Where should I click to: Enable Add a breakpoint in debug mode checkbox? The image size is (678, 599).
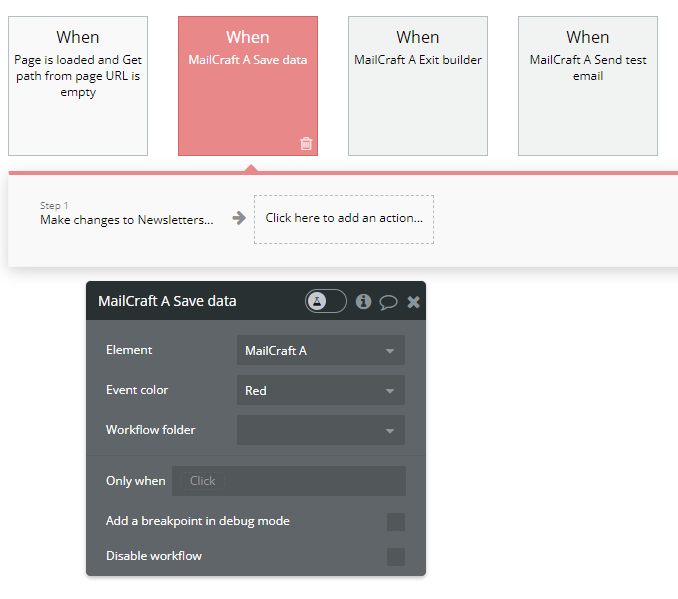click(x=396, y=522)
